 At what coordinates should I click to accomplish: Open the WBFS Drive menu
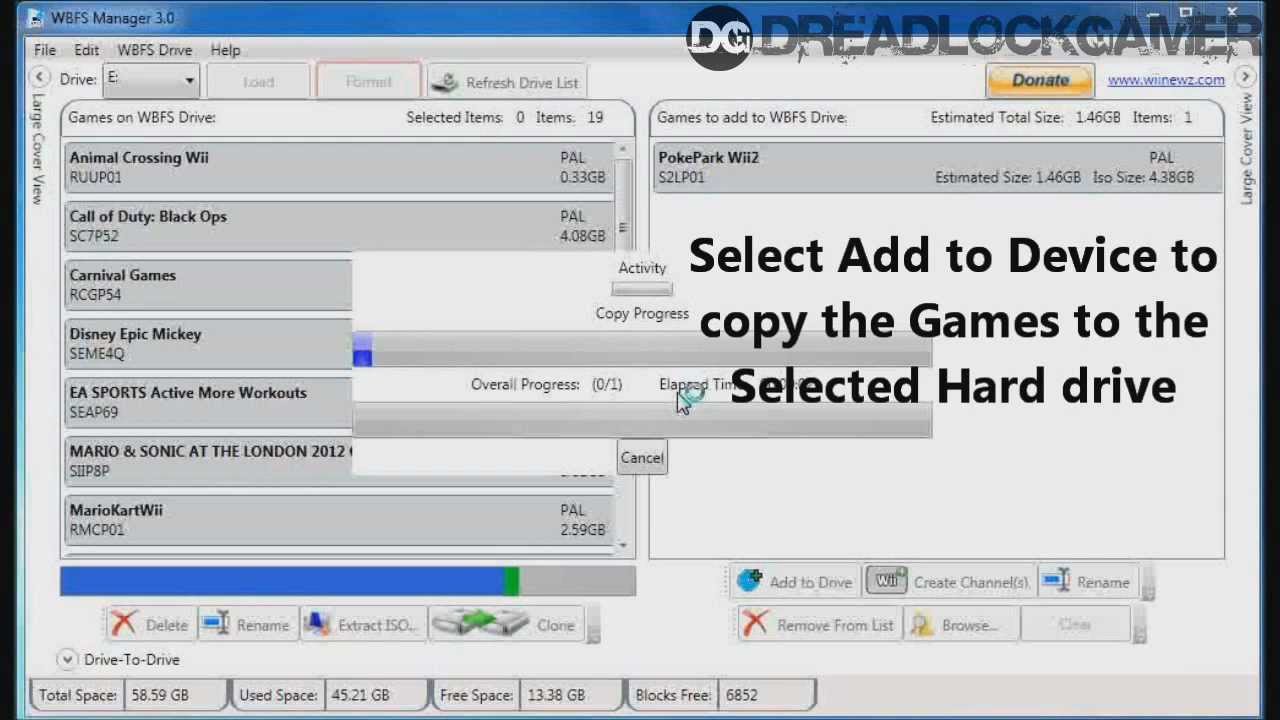pos(154,50)
